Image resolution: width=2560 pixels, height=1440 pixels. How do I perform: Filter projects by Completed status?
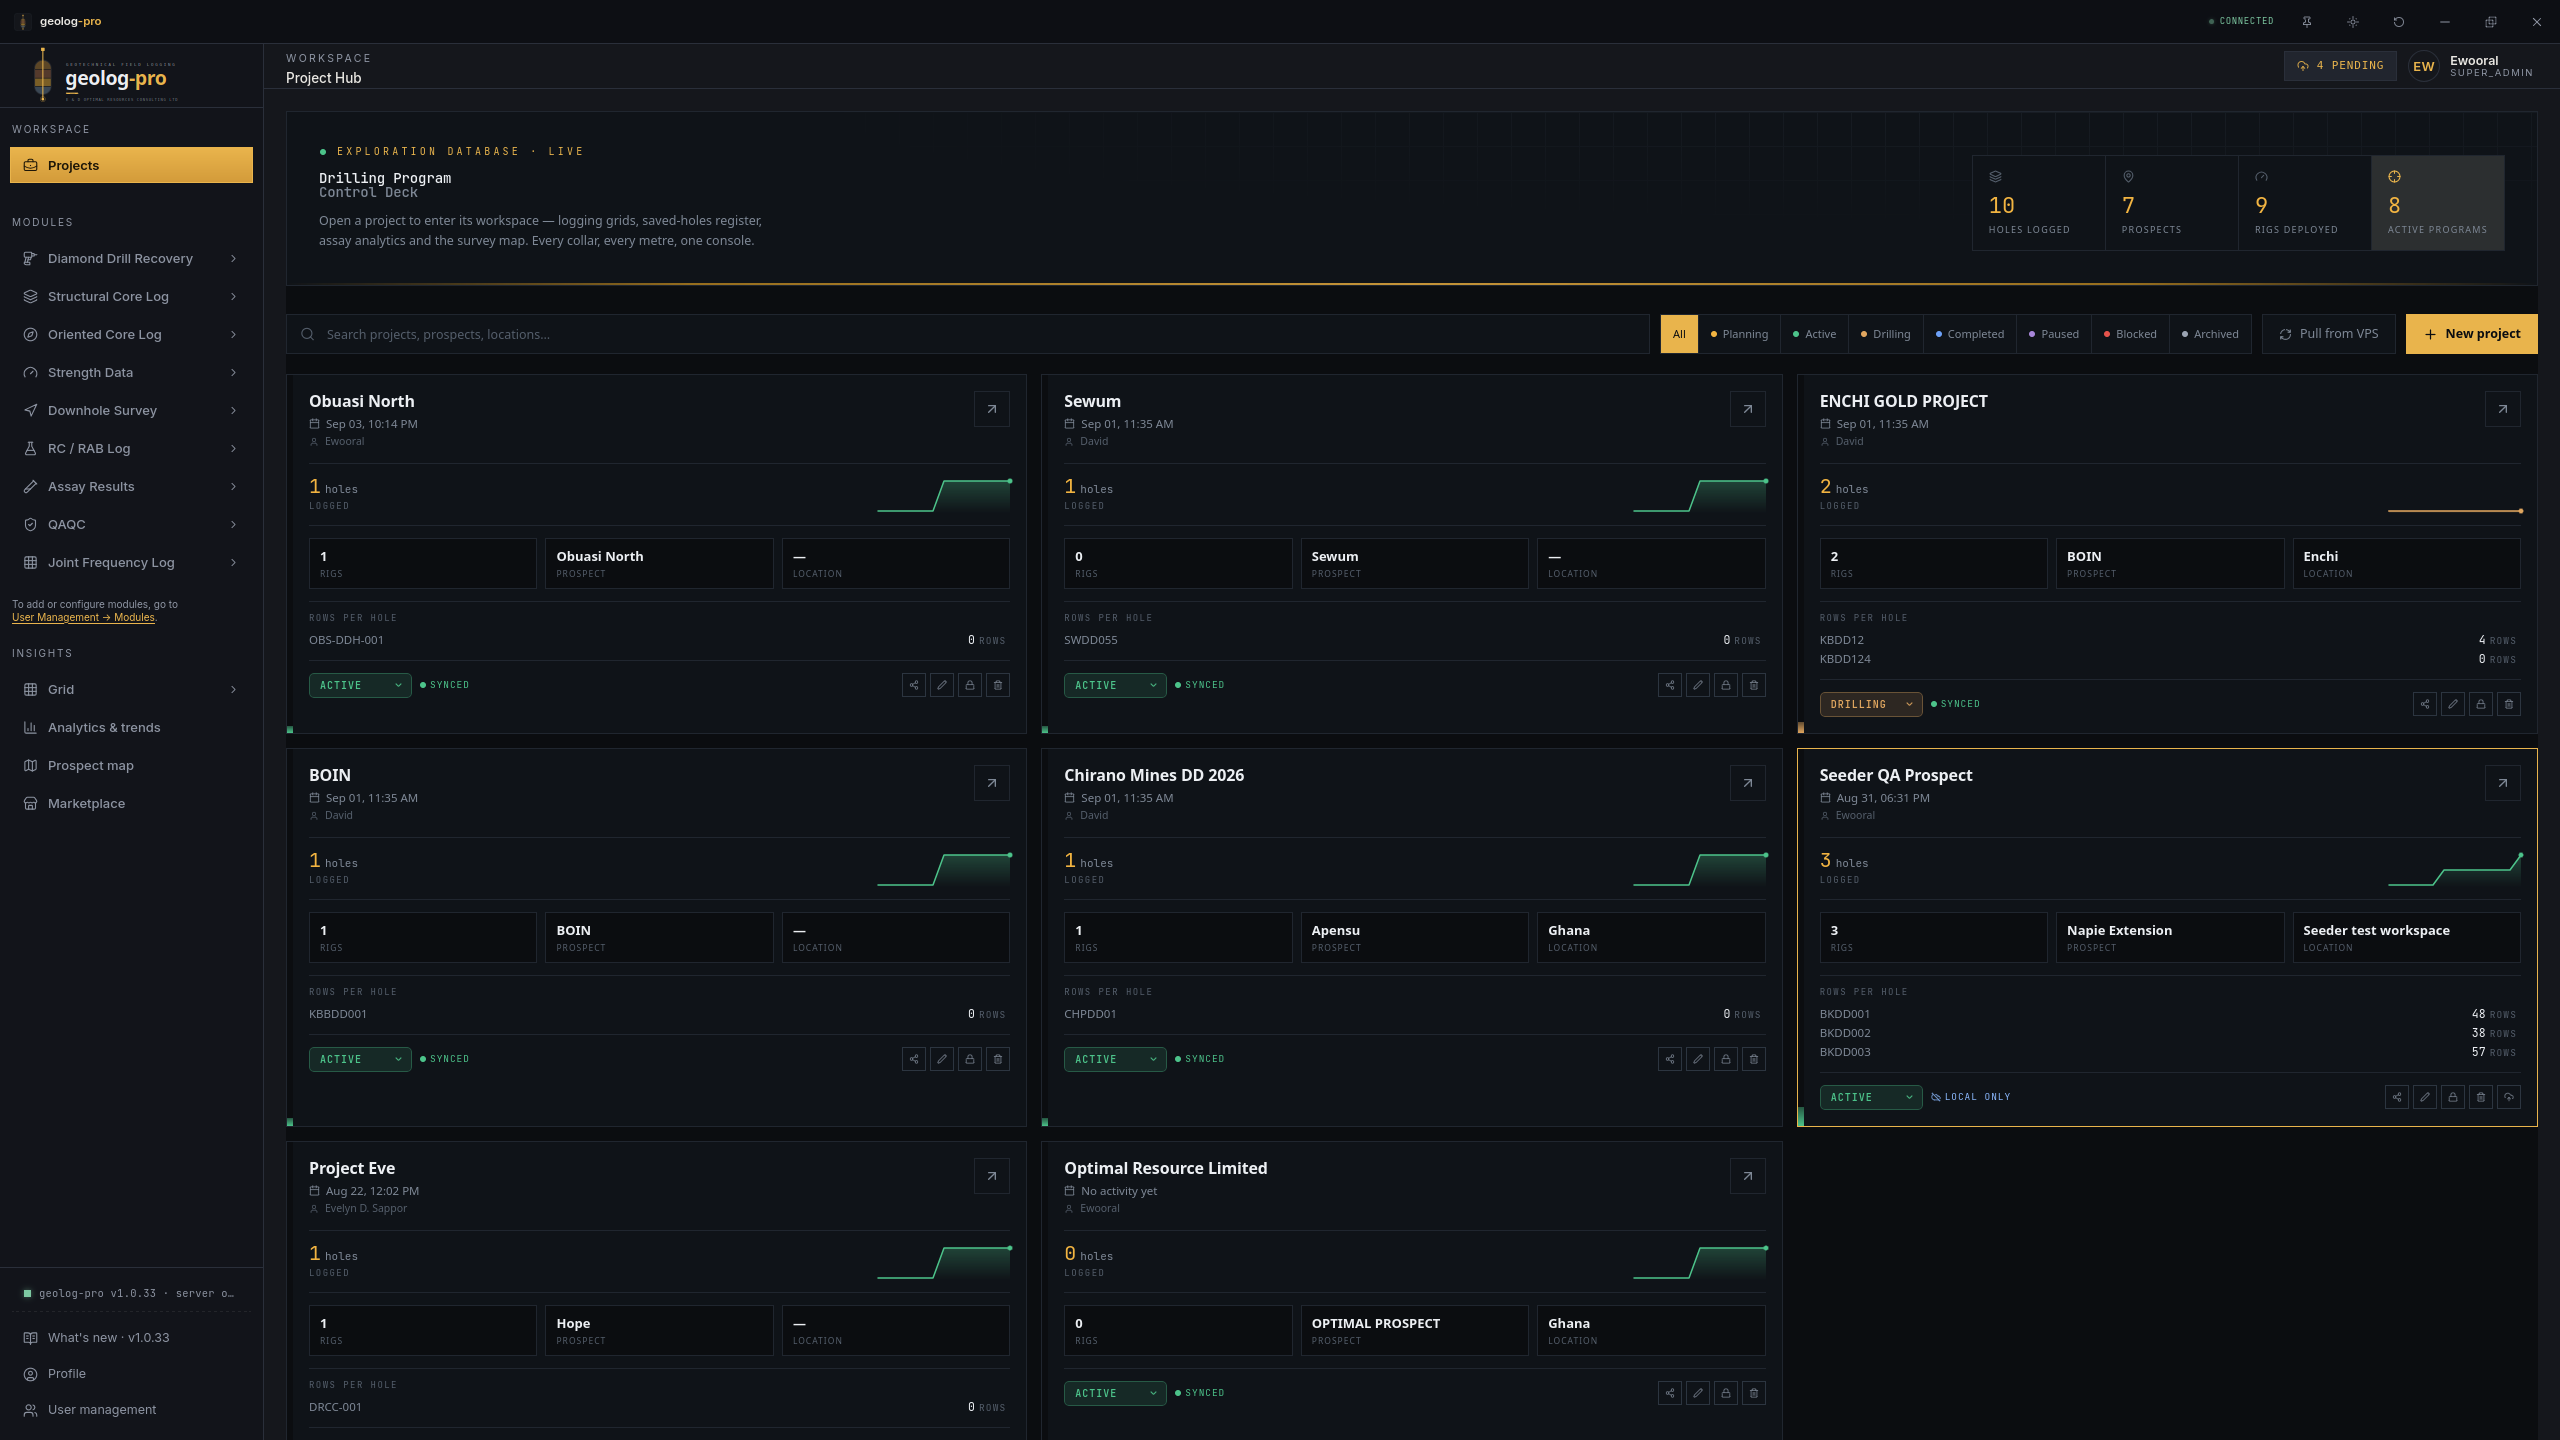coord(1970,334)
